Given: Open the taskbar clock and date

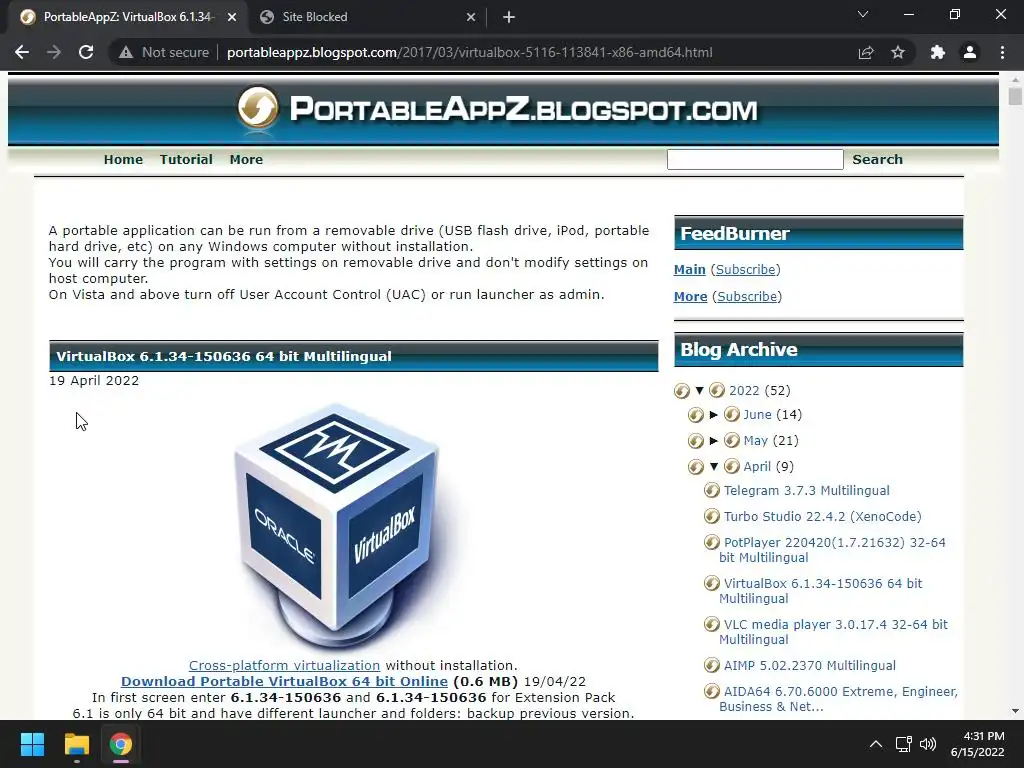Looking at the screenshot, I should (x=978, y=744).
